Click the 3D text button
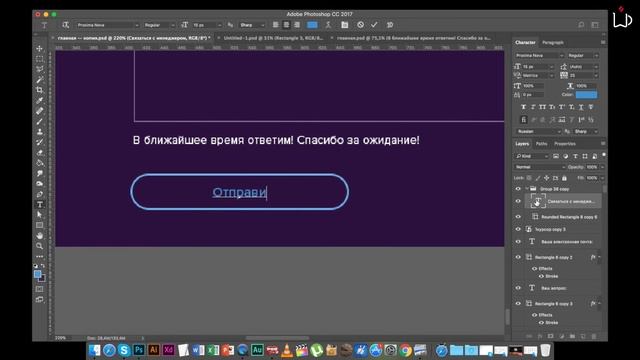Viewport: 640px width, 360px height. (x=390, y=25)
